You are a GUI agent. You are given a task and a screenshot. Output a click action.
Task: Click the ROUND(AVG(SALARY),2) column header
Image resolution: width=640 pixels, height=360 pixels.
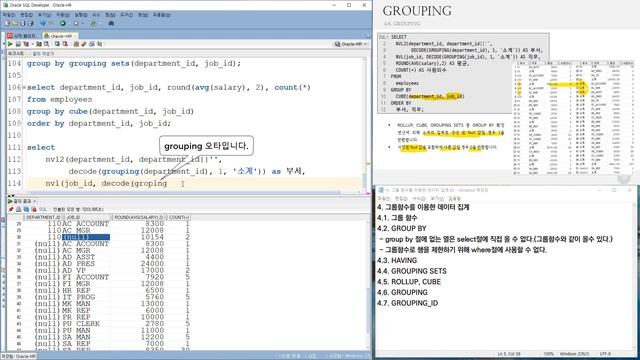click(138, 217)
